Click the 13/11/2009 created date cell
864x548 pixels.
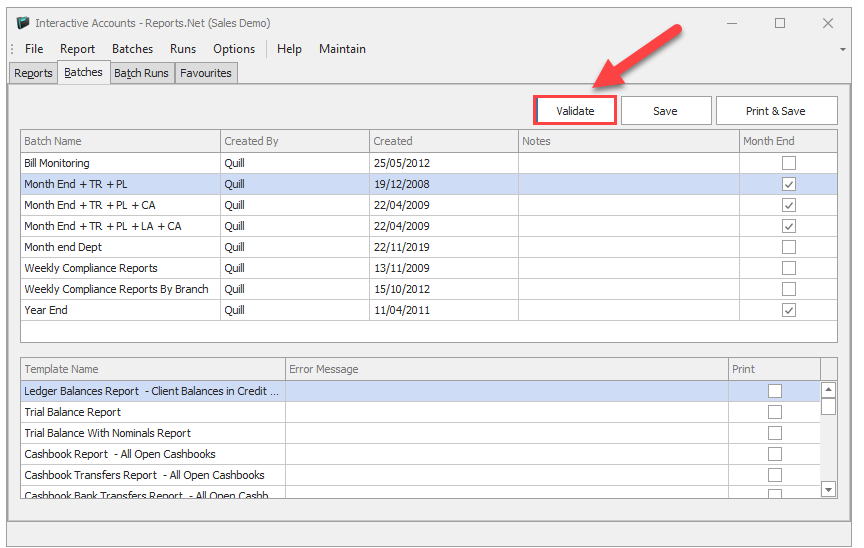click(x=444, y=268)
